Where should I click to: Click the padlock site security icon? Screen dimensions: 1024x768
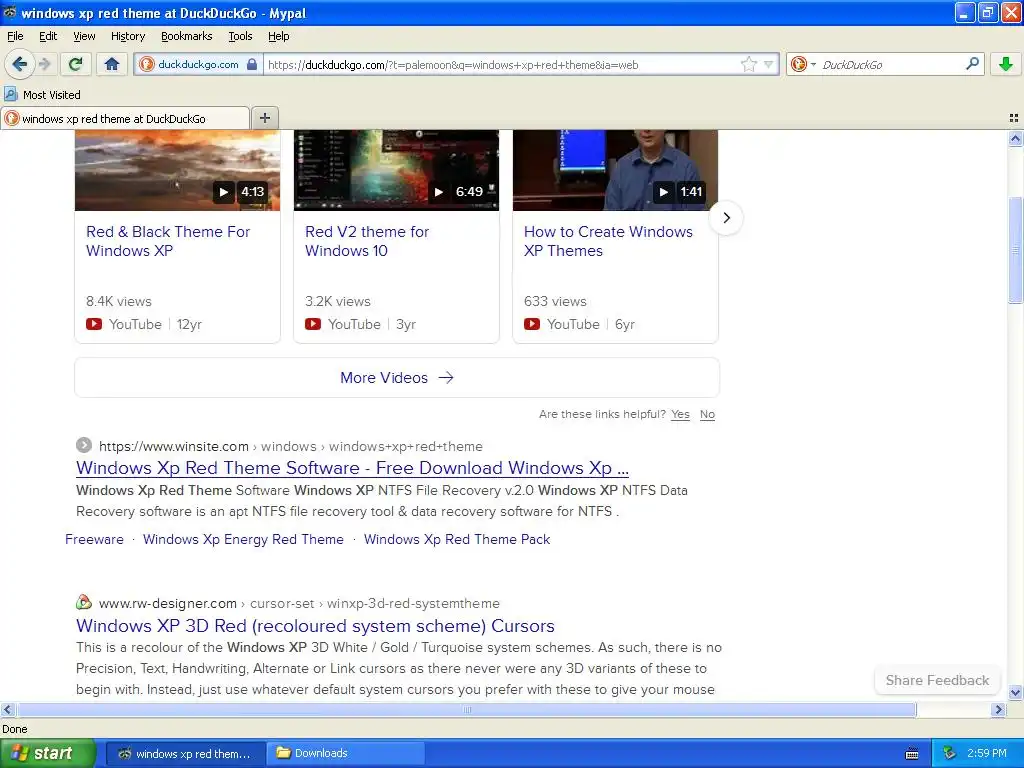click(x=252, y=64)
